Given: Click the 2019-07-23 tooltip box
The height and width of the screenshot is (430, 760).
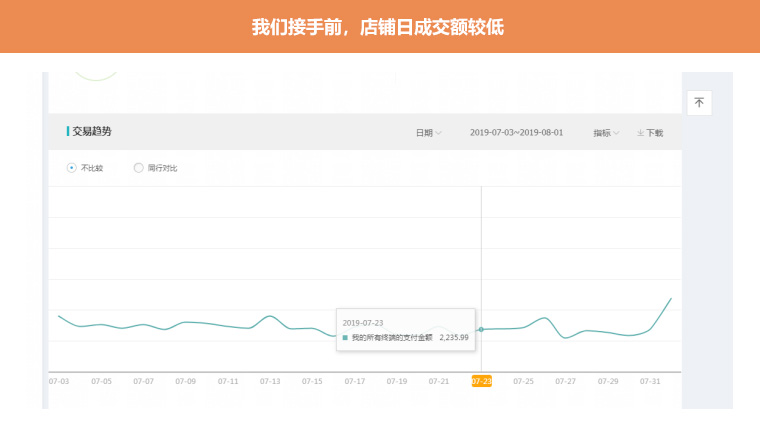Looking at the screenshot, I should click(x=405, y=330).
